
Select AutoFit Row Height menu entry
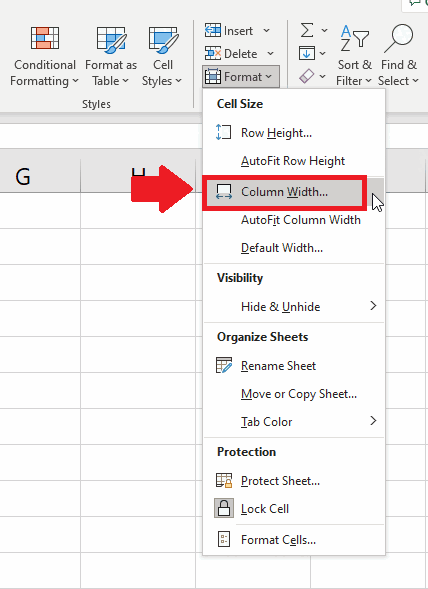(x=294, y=161)
